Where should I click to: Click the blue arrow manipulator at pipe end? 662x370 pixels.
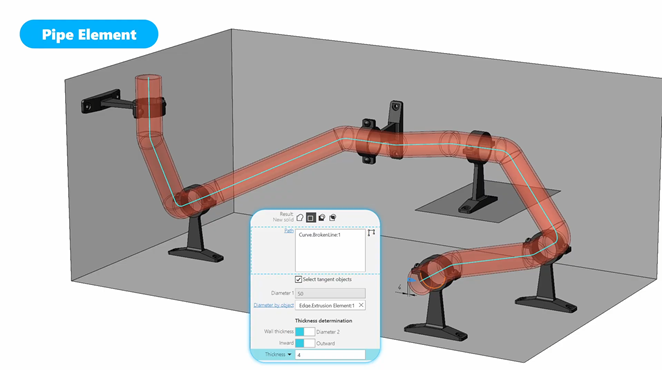(x=411, y=280)
